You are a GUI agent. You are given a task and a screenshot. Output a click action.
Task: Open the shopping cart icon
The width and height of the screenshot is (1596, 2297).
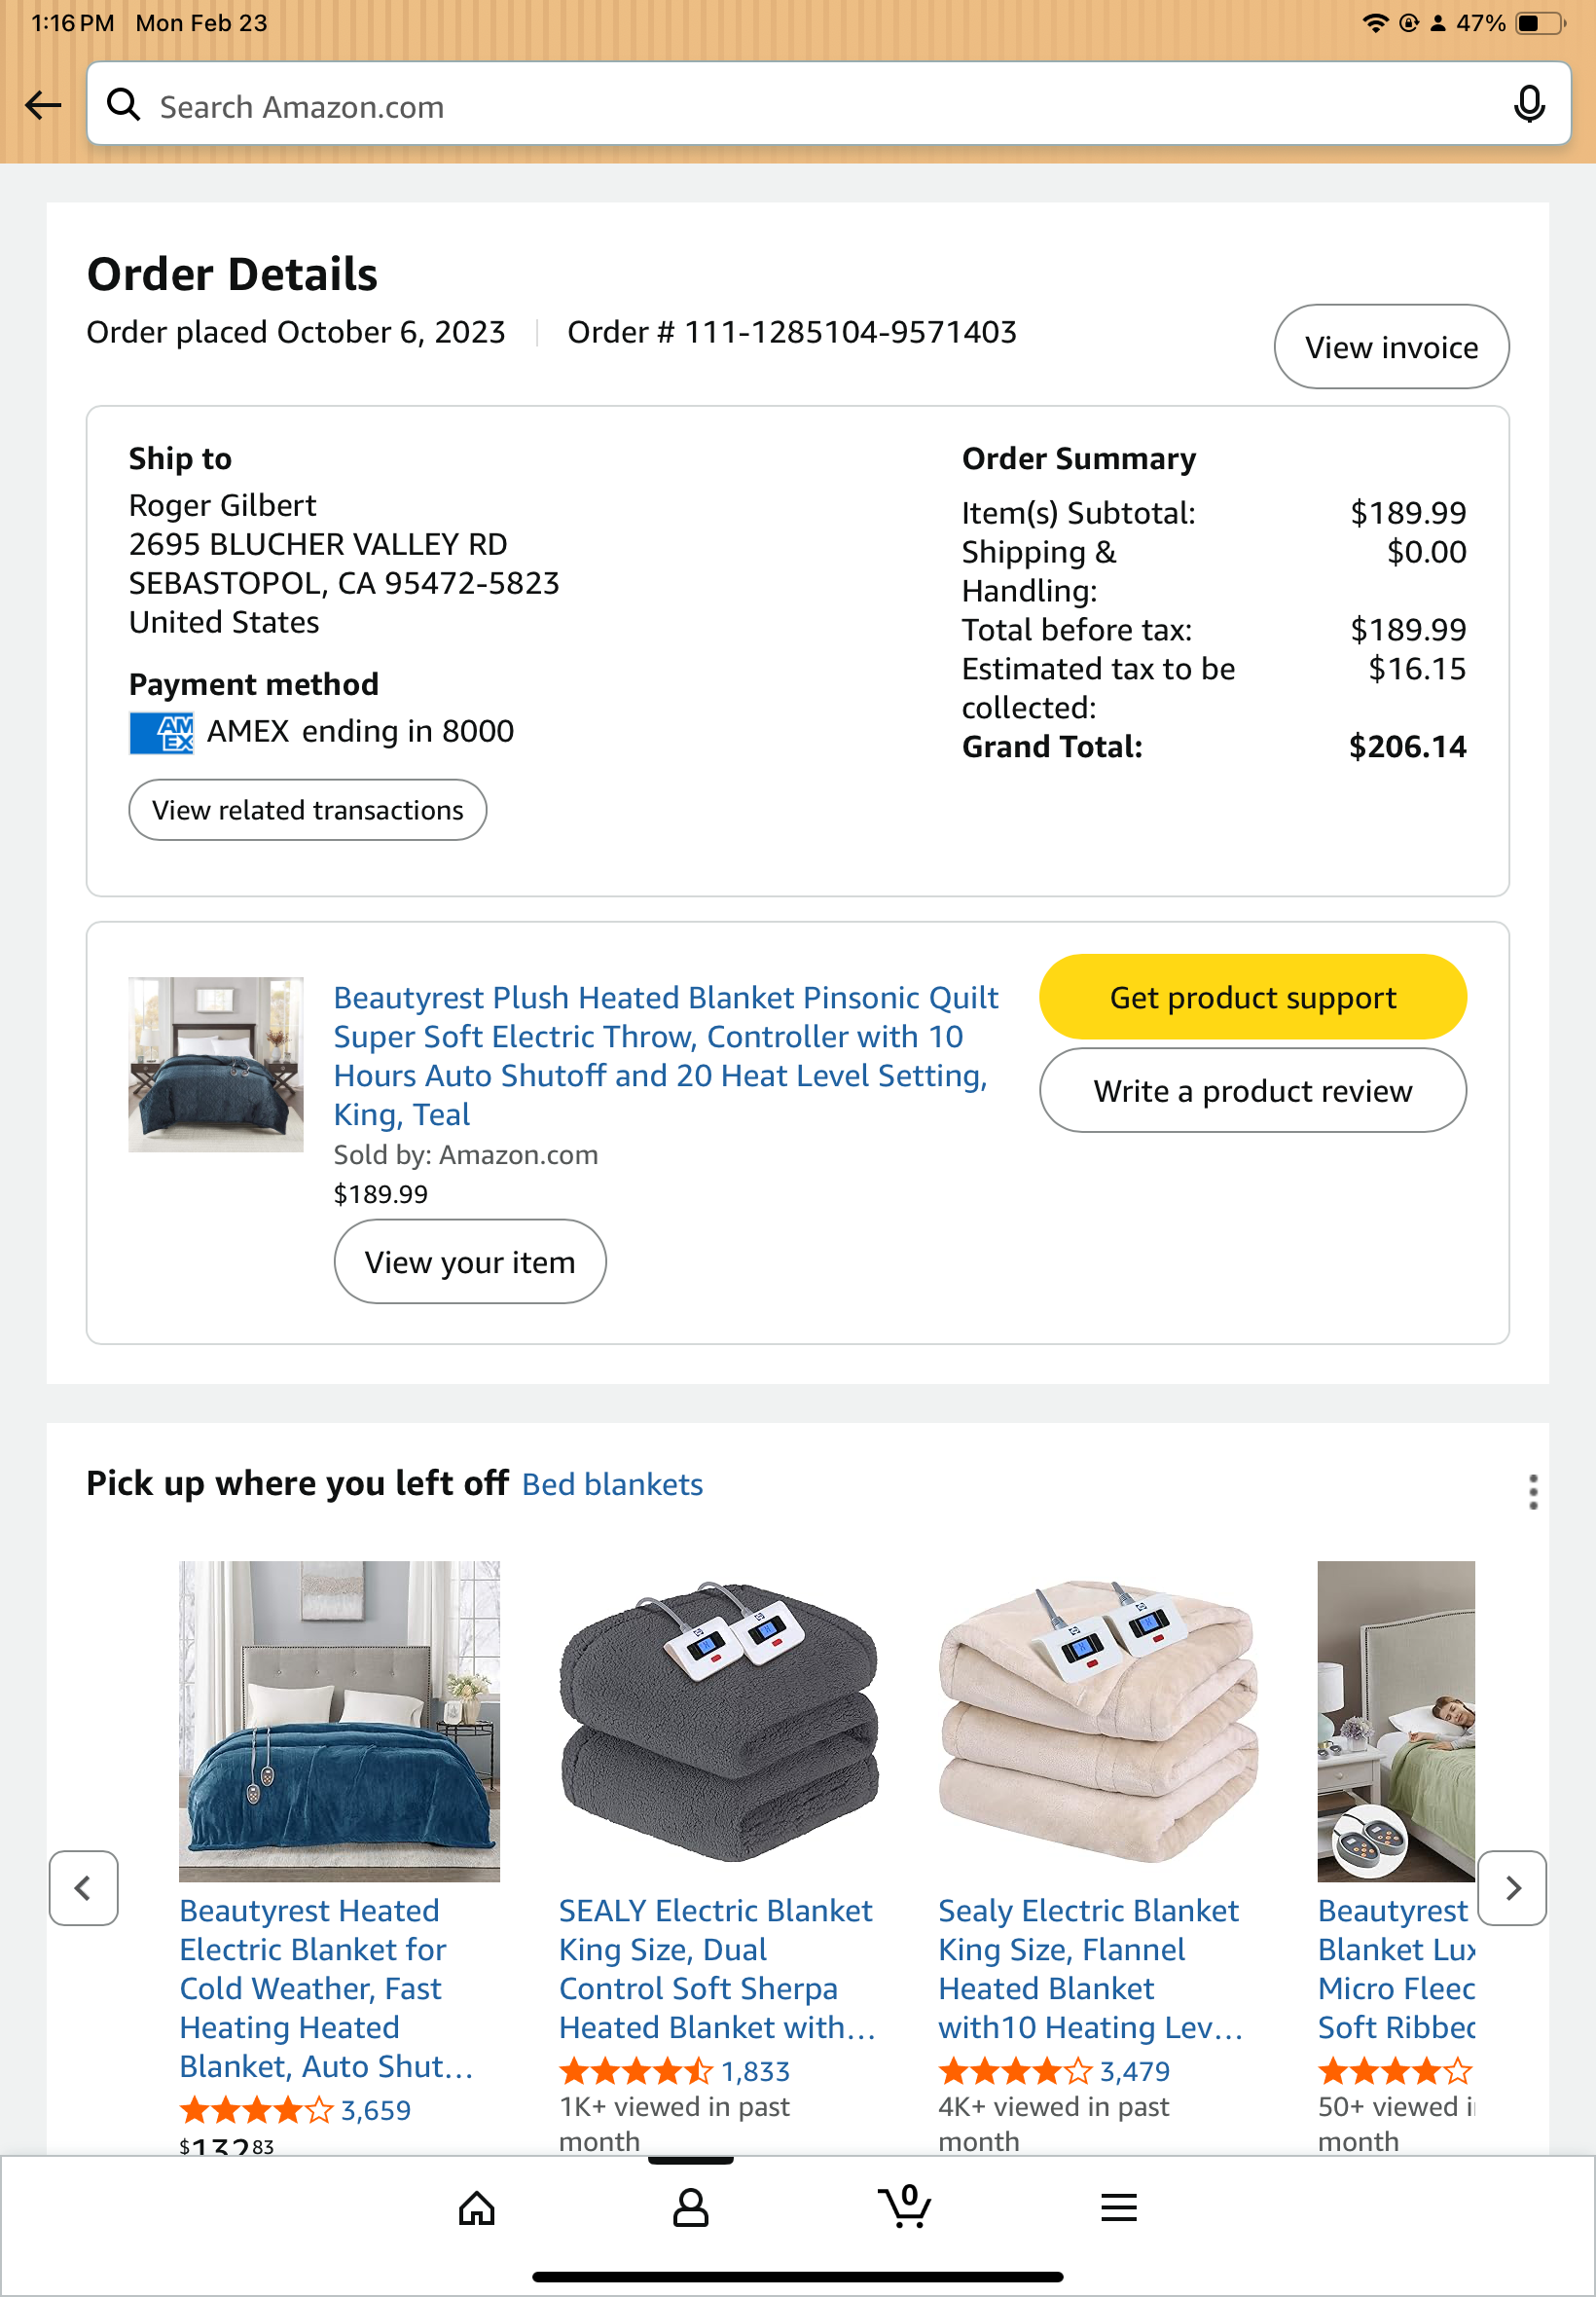tap(905, 2205)
